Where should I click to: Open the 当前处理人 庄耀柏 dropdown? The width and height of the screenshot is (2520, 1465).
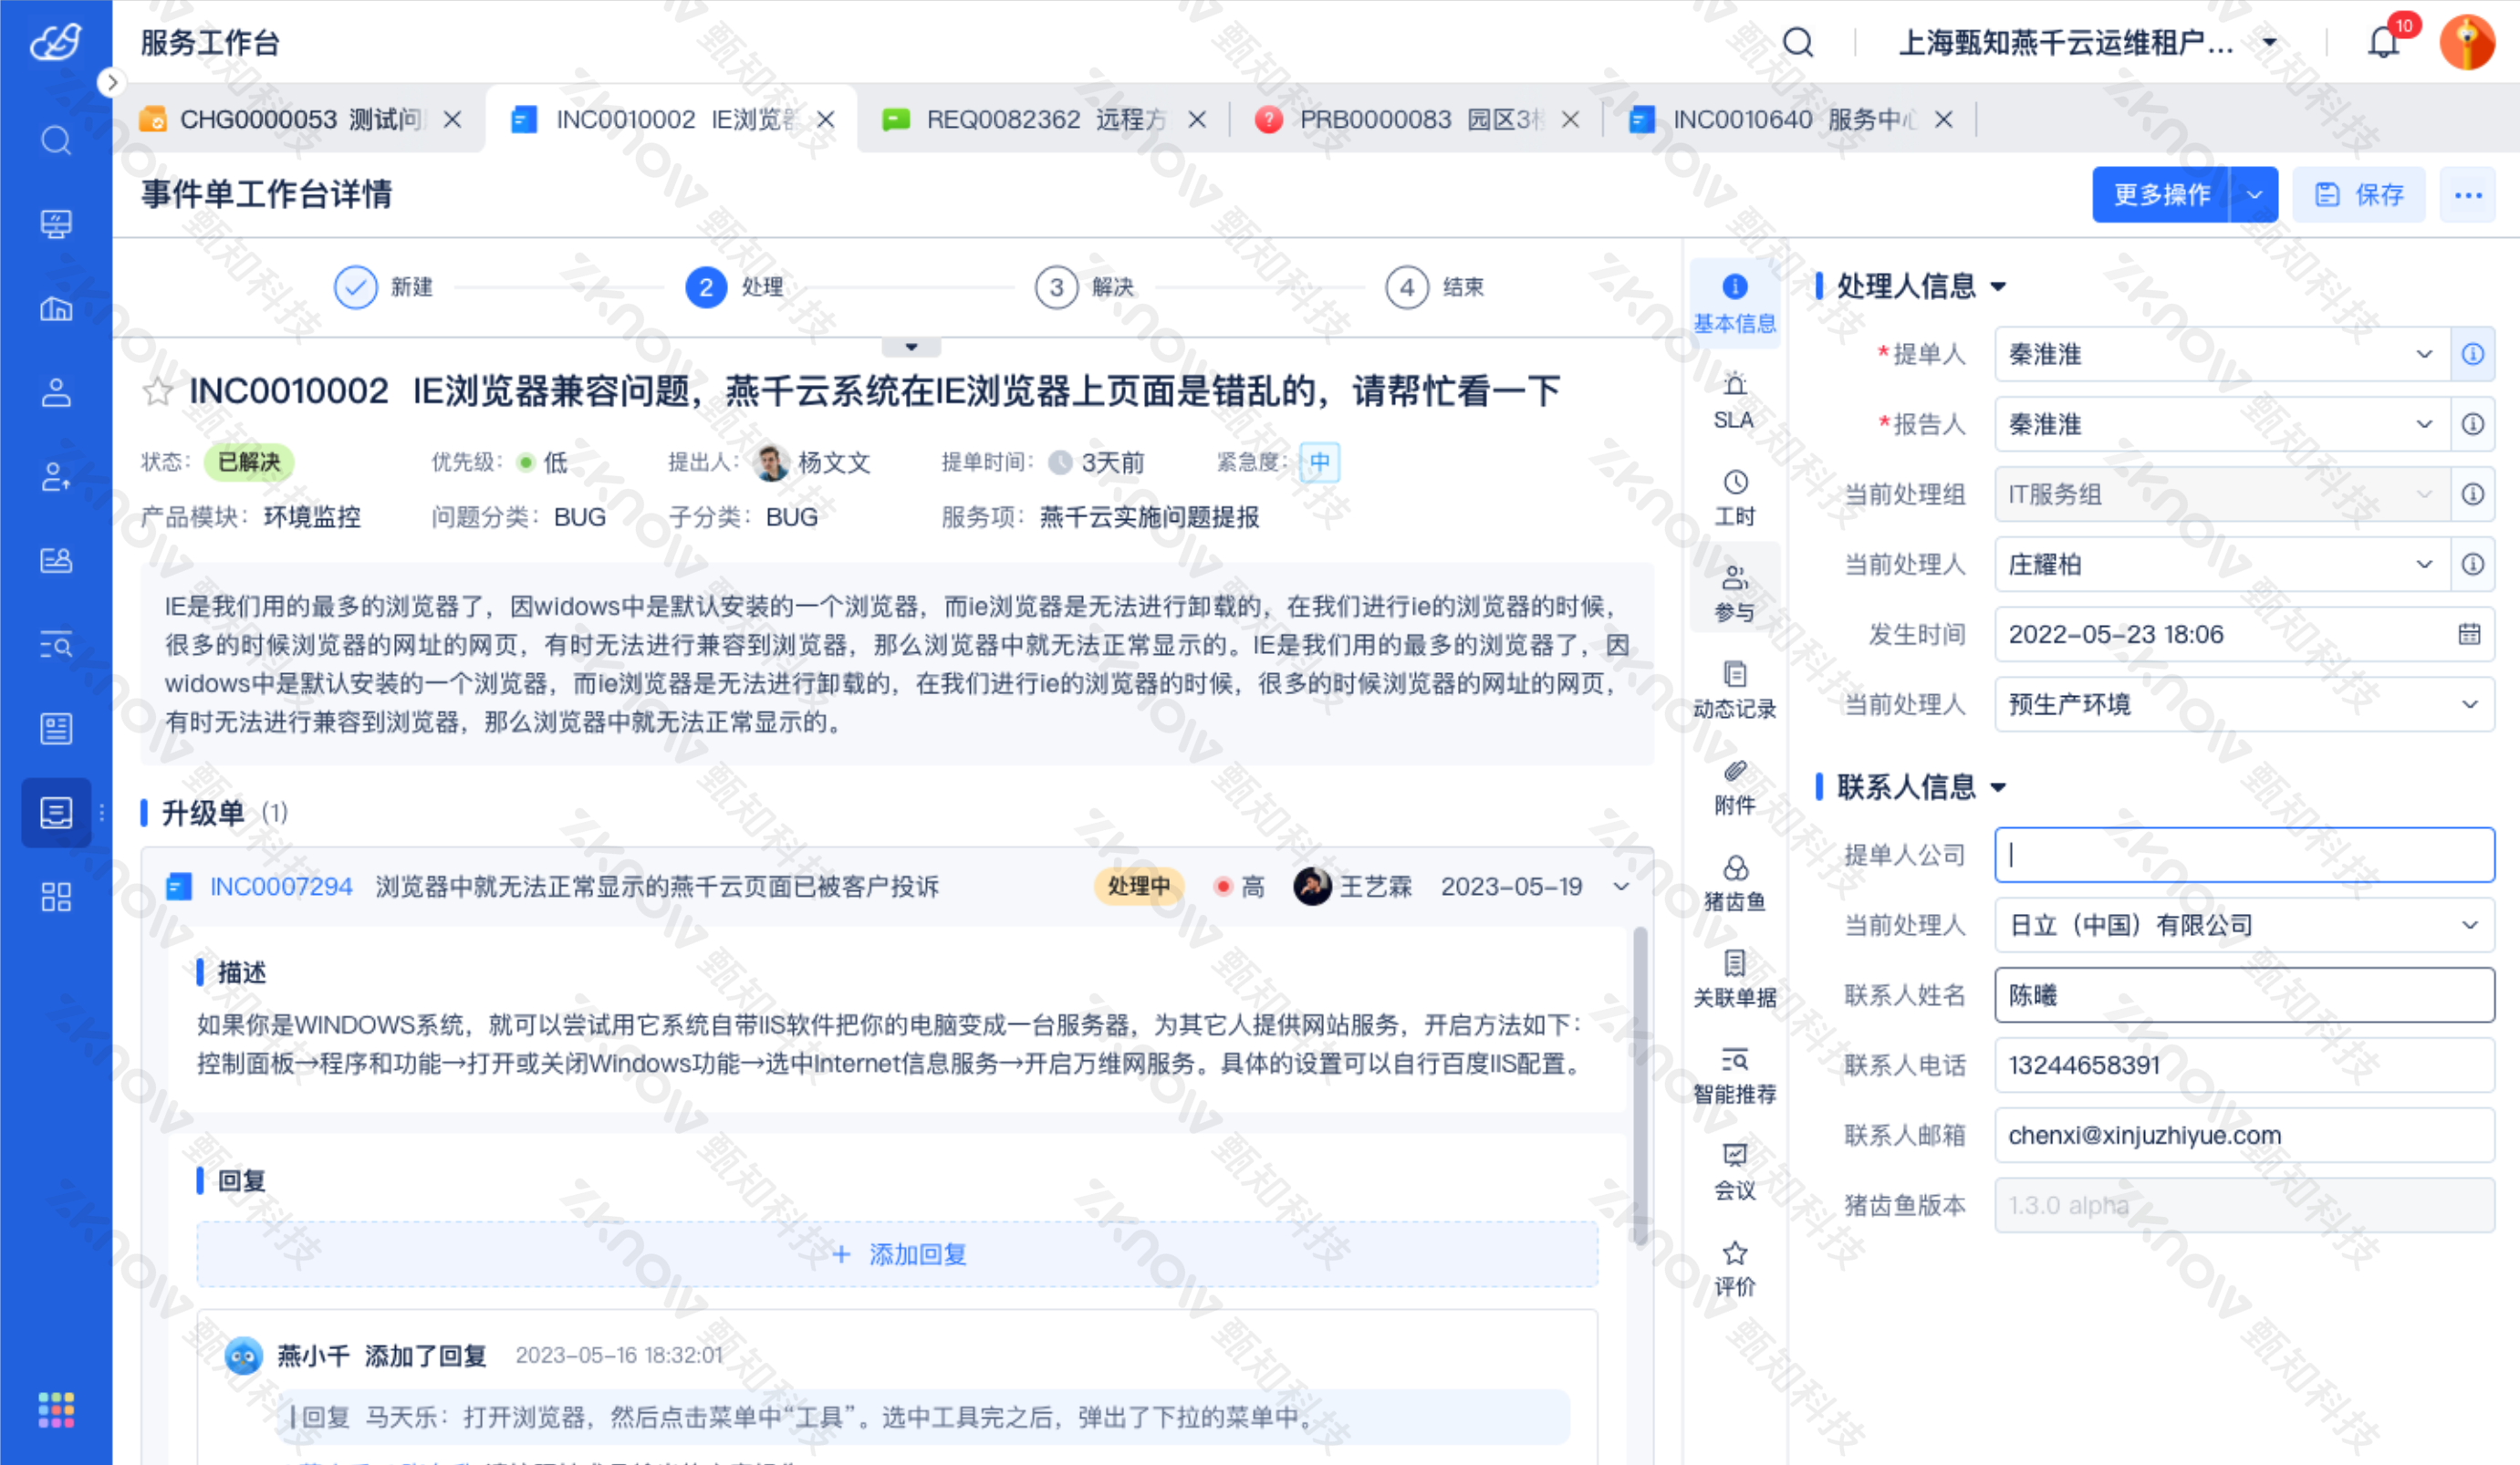pyautogui.click(x=2222, y=564)
